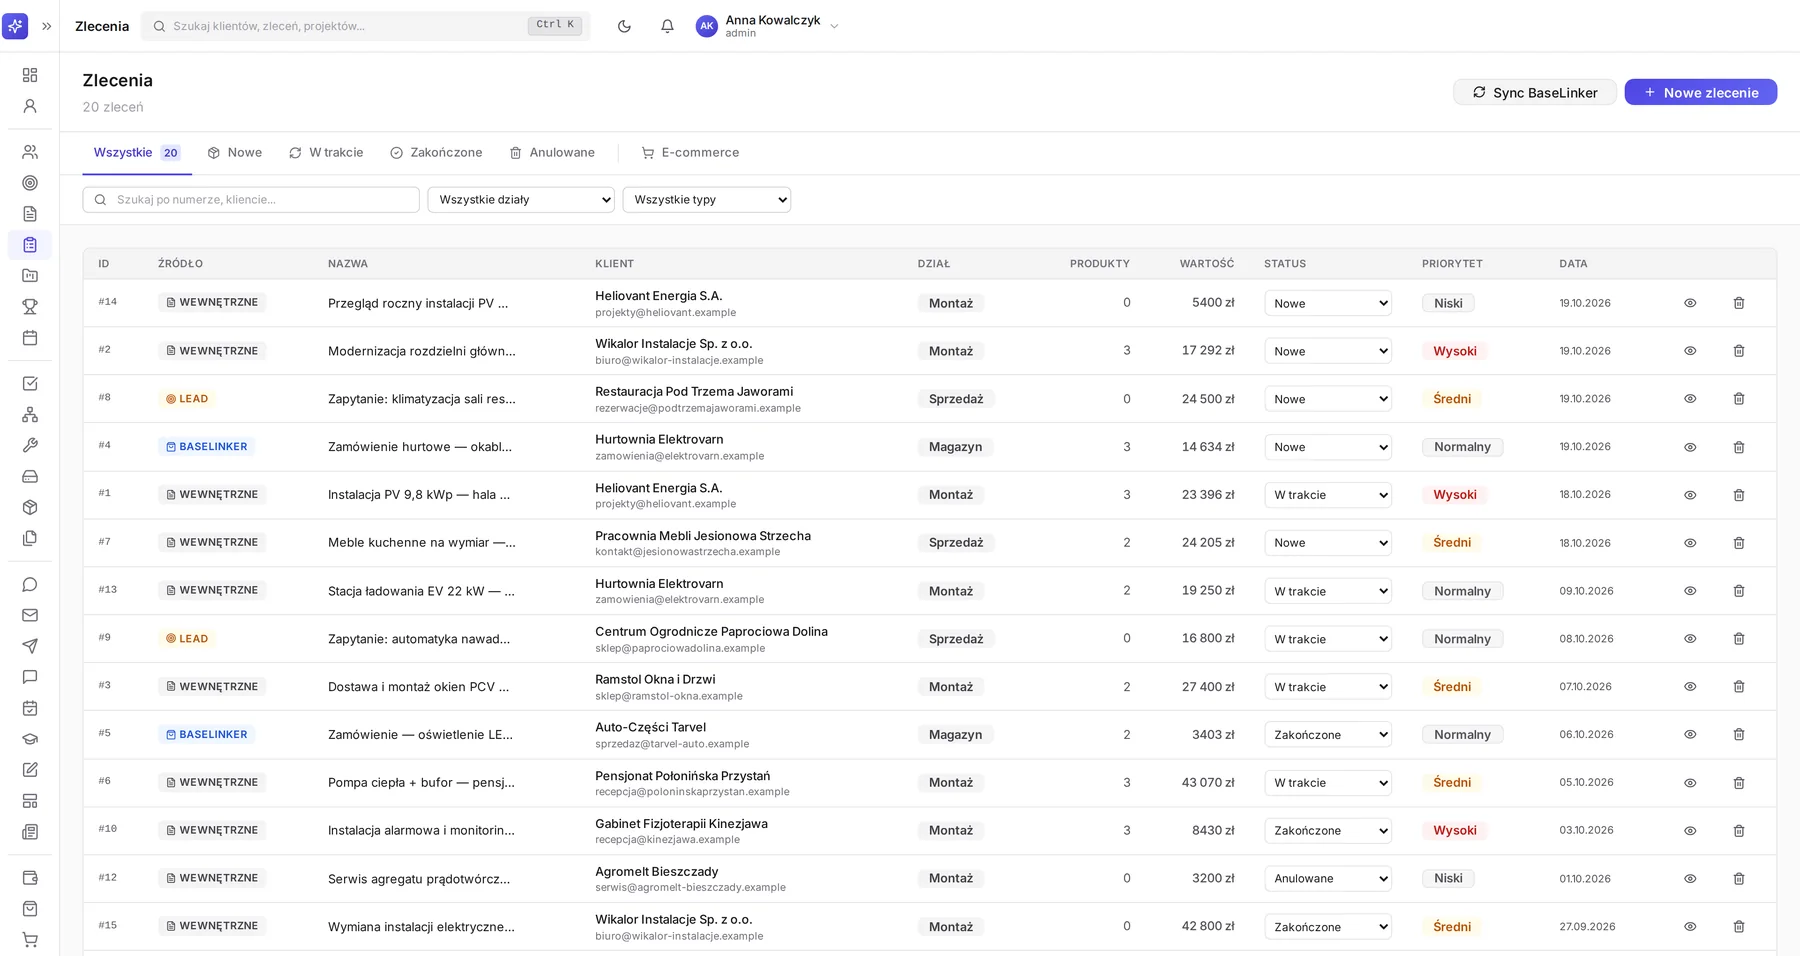Click the Wartość column header
1800x956 pixels.
[1206, 264]
